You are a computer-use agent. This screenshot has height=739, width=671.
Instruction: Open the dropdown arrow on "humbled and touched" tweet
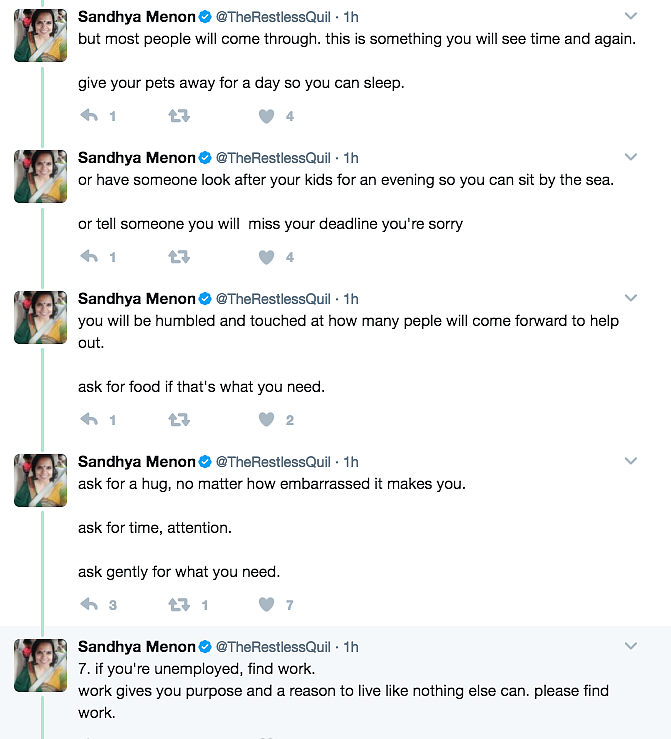point(631,299)
